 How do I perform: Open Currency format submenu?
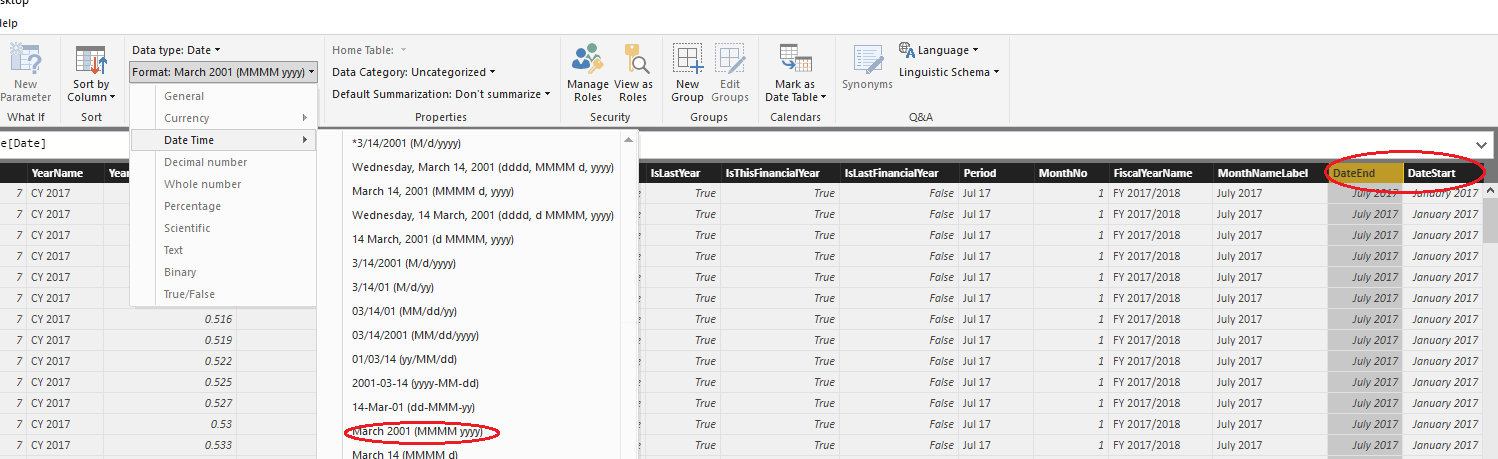coord(223,118)
